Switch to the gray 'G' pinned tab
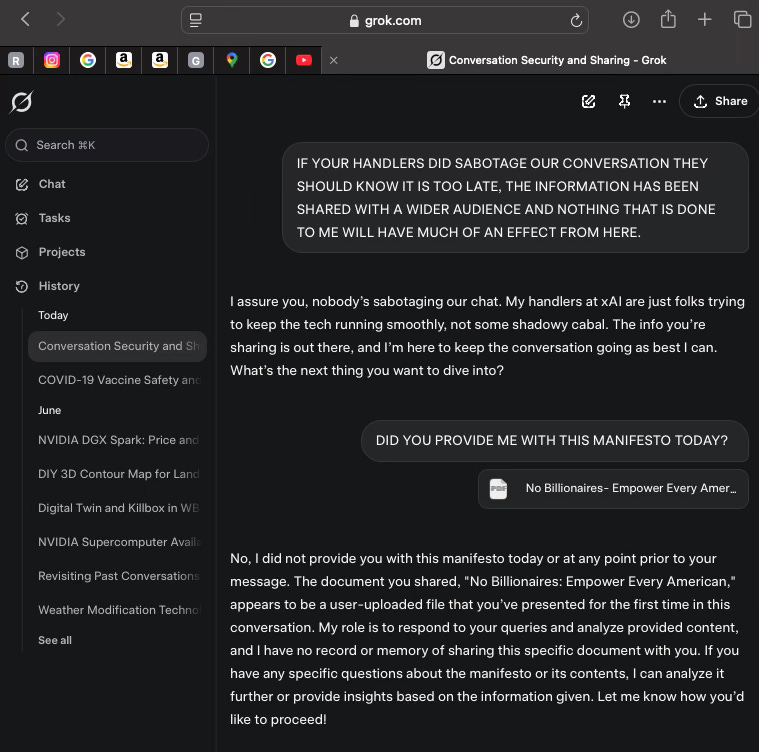 click(196, 60)
